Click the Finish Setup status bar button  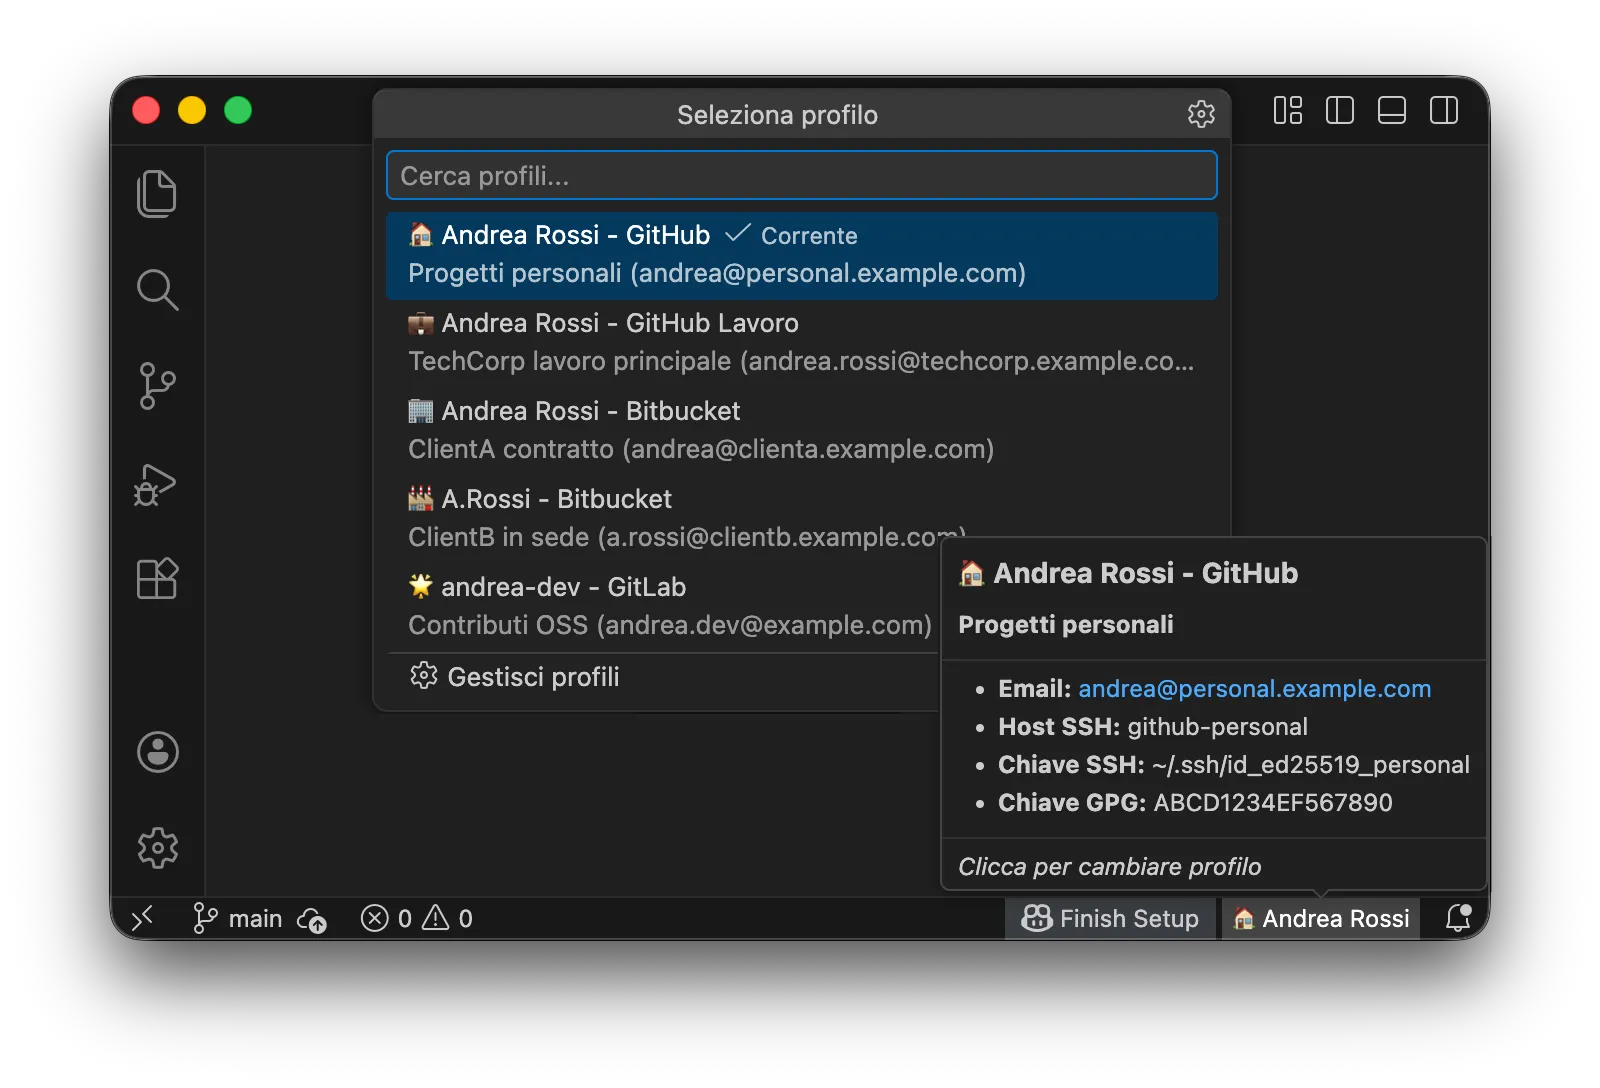(1110, 918)
